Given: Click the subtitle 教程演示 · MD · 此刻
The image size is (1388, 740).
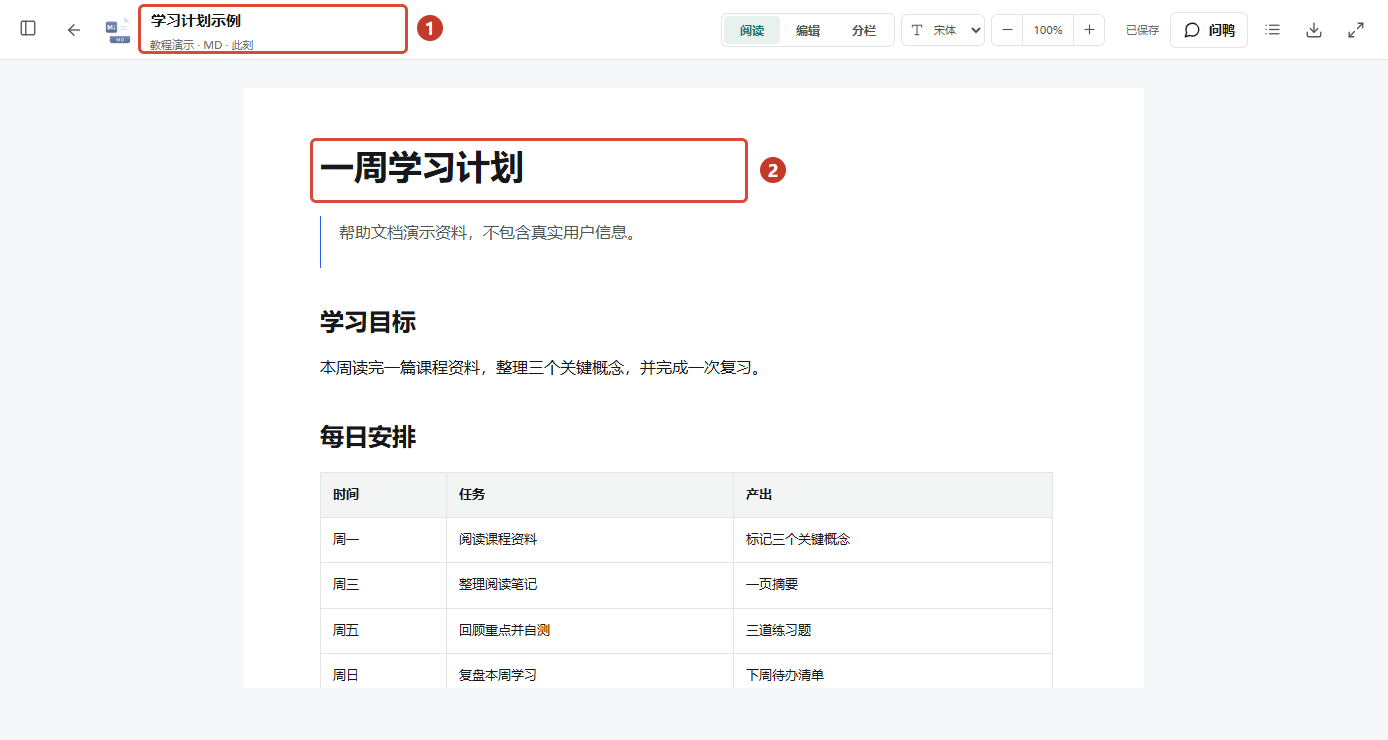Looking at the screenshot, I should pyautogui.click(x=201, y=45).
